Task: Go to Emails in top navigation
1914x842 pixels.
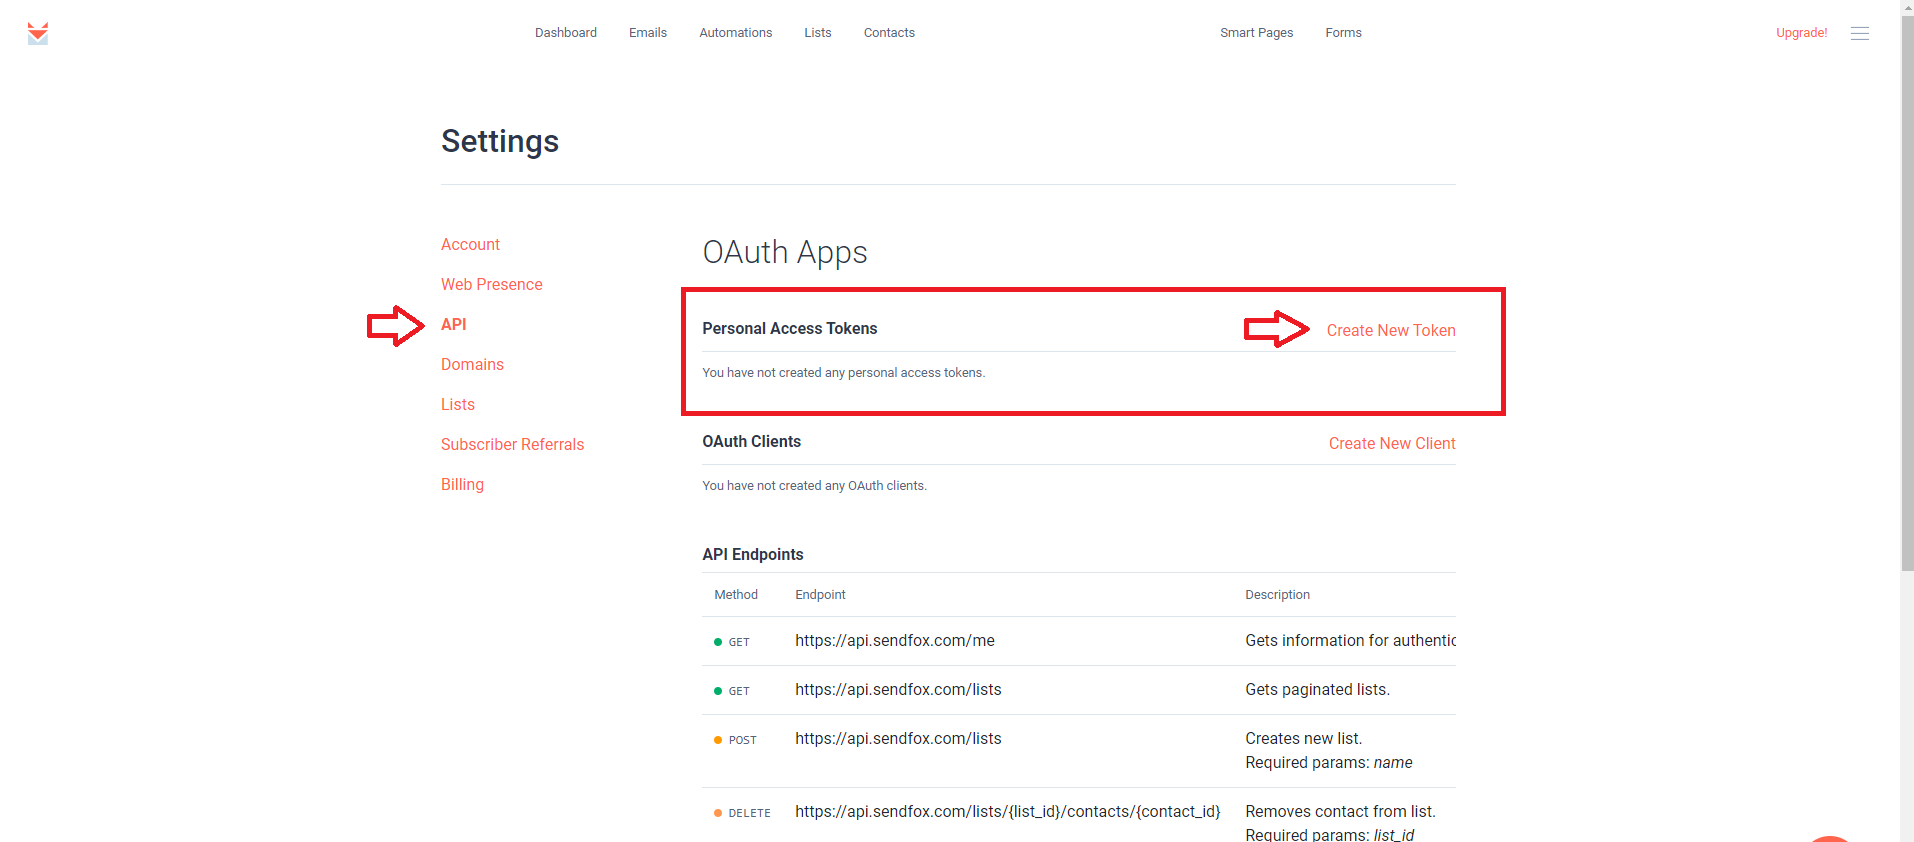Action: (647, 33)
